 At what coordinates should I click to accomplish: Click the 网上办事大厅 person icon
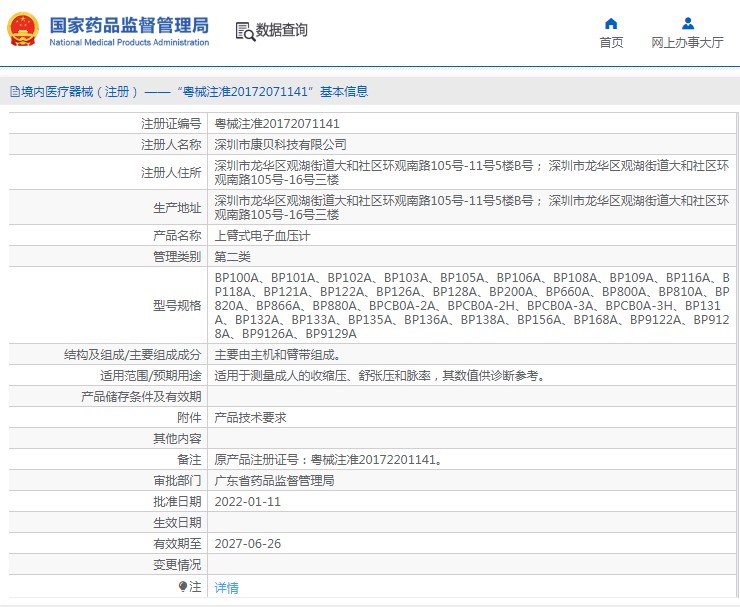click(687, 23)
